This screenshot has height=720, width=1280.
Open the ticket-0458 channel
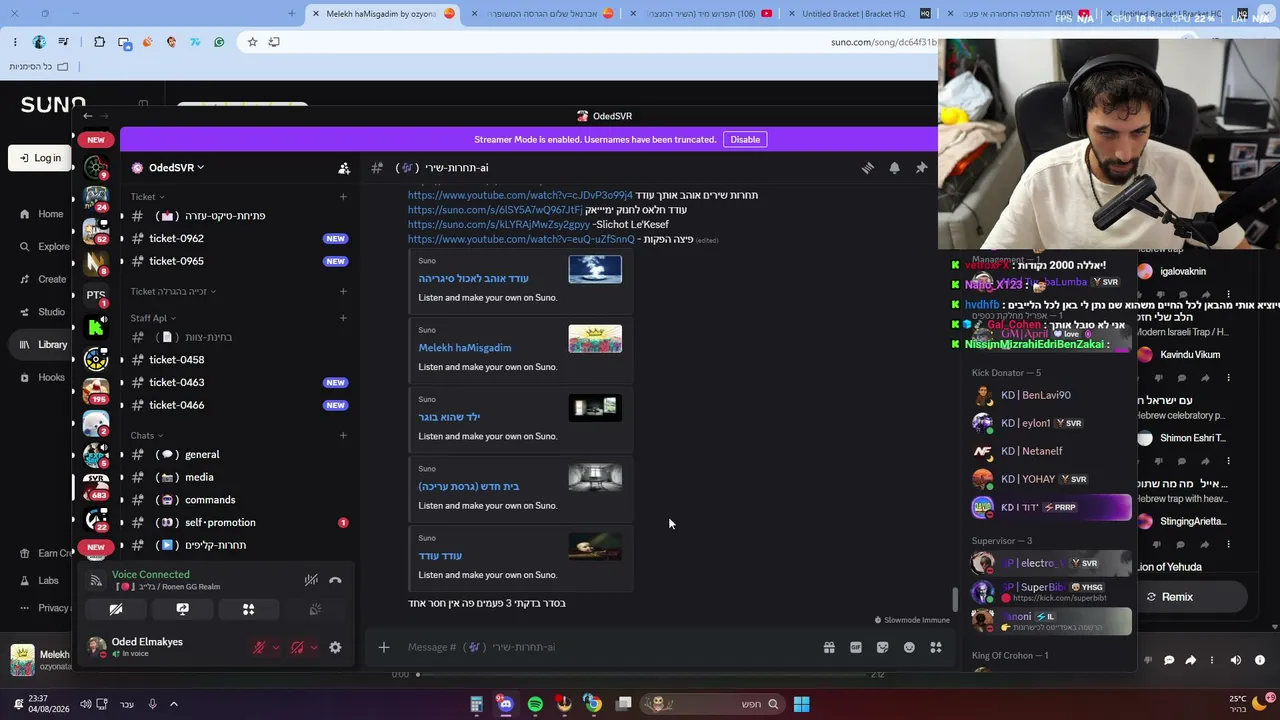240,360
